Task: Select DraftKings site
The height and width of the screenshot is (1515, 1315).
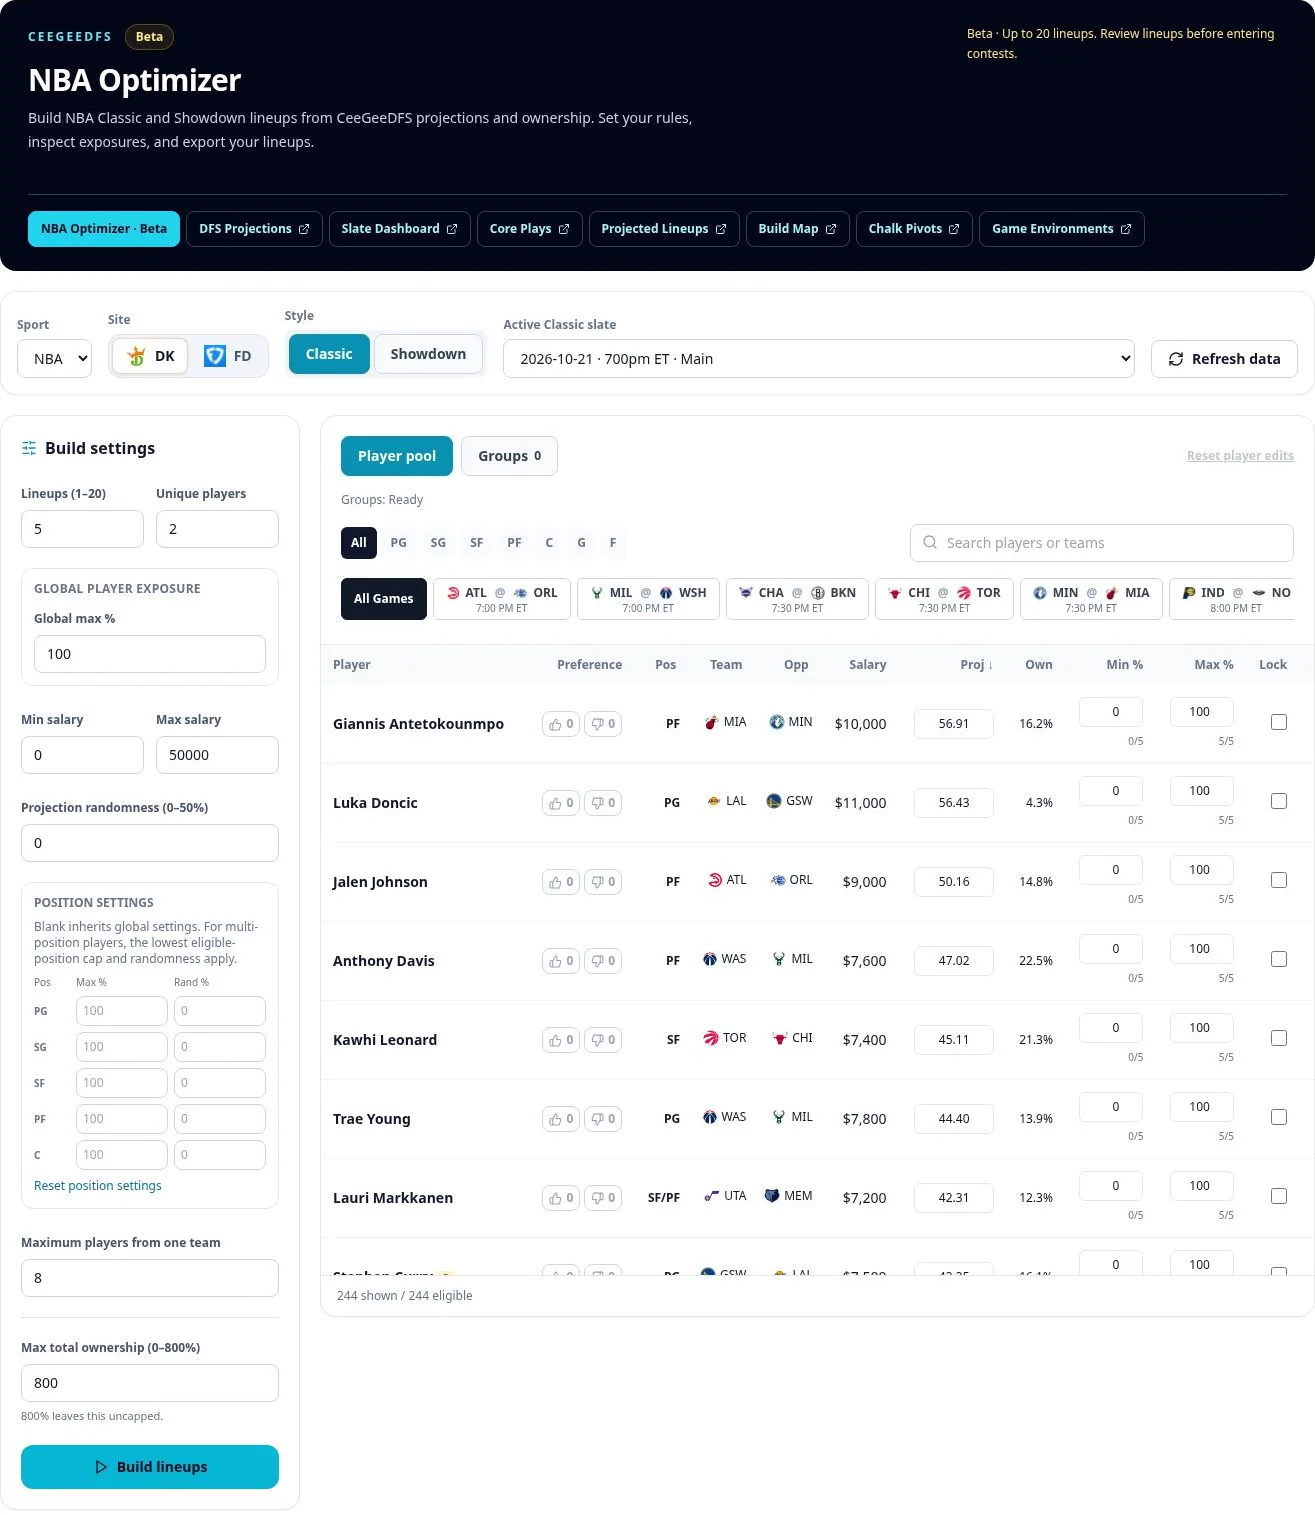Action: (x=151, y=356)
